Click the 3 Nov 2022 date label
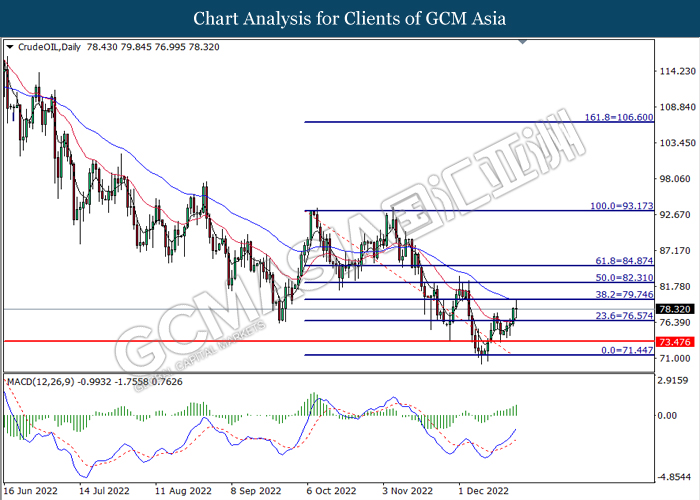This screenshot has height=500, width=700. [408, 491]
